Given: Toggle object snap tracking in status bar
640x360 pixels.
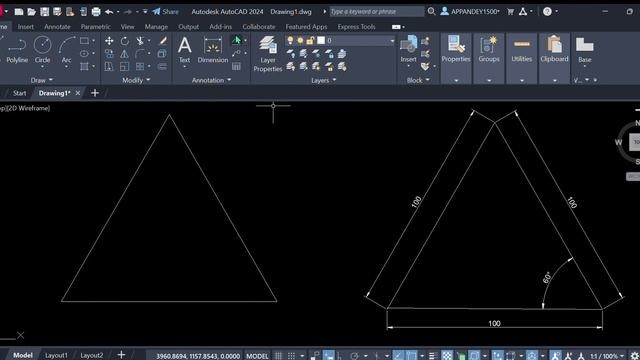Looking at the screenshot, I should (x=398, y=356).
